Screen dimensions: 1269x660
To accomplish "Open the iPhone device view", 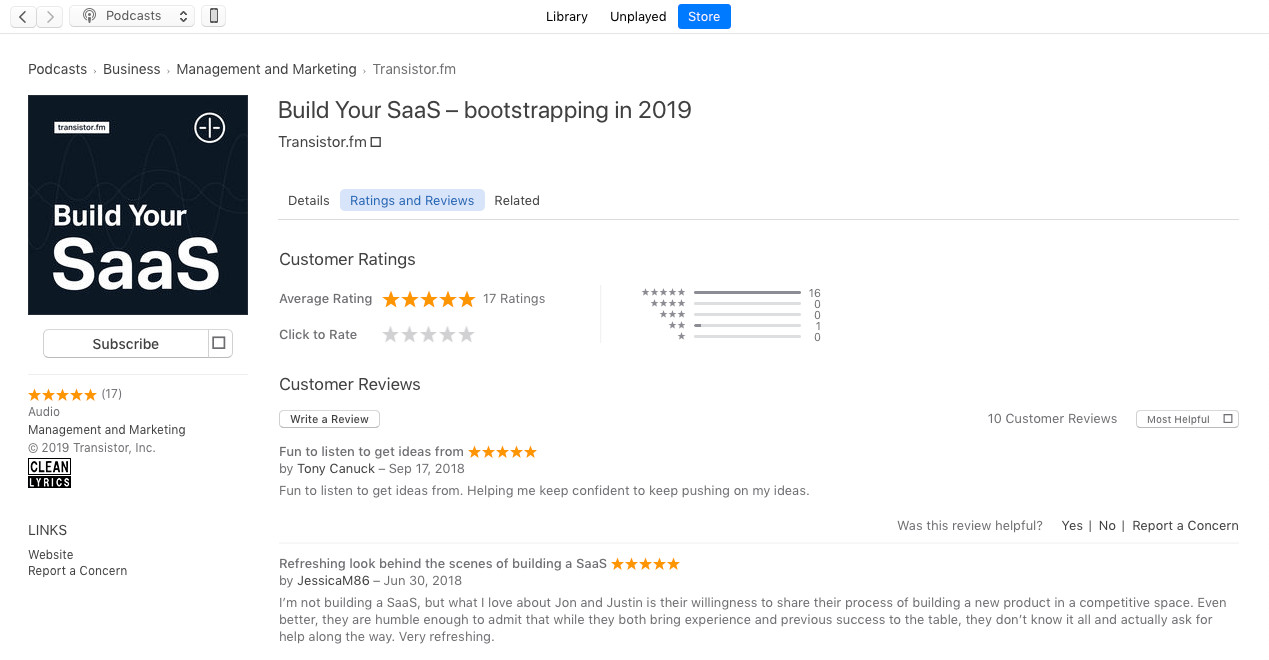I will point(213,15).
